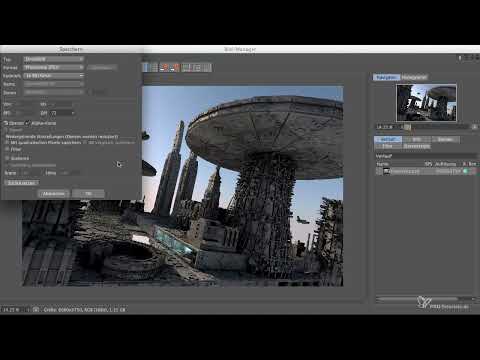The height and width of the screenshot is (360, 480).
Task: Click the Auflösung column header in Verlauf
Action: click(x=445, y=164)
